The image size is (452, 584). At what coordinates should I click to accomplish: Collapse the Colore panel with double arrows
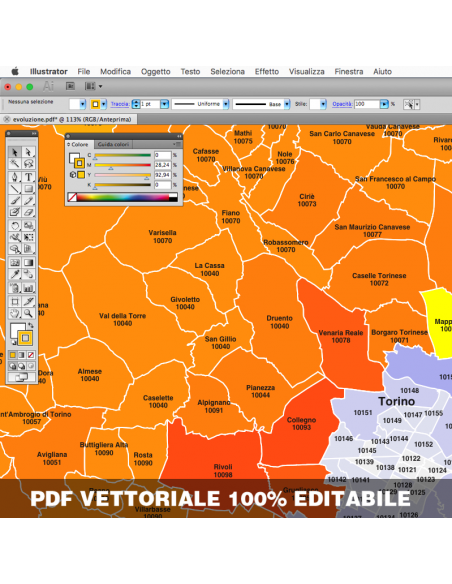click(x=179, y=136)
